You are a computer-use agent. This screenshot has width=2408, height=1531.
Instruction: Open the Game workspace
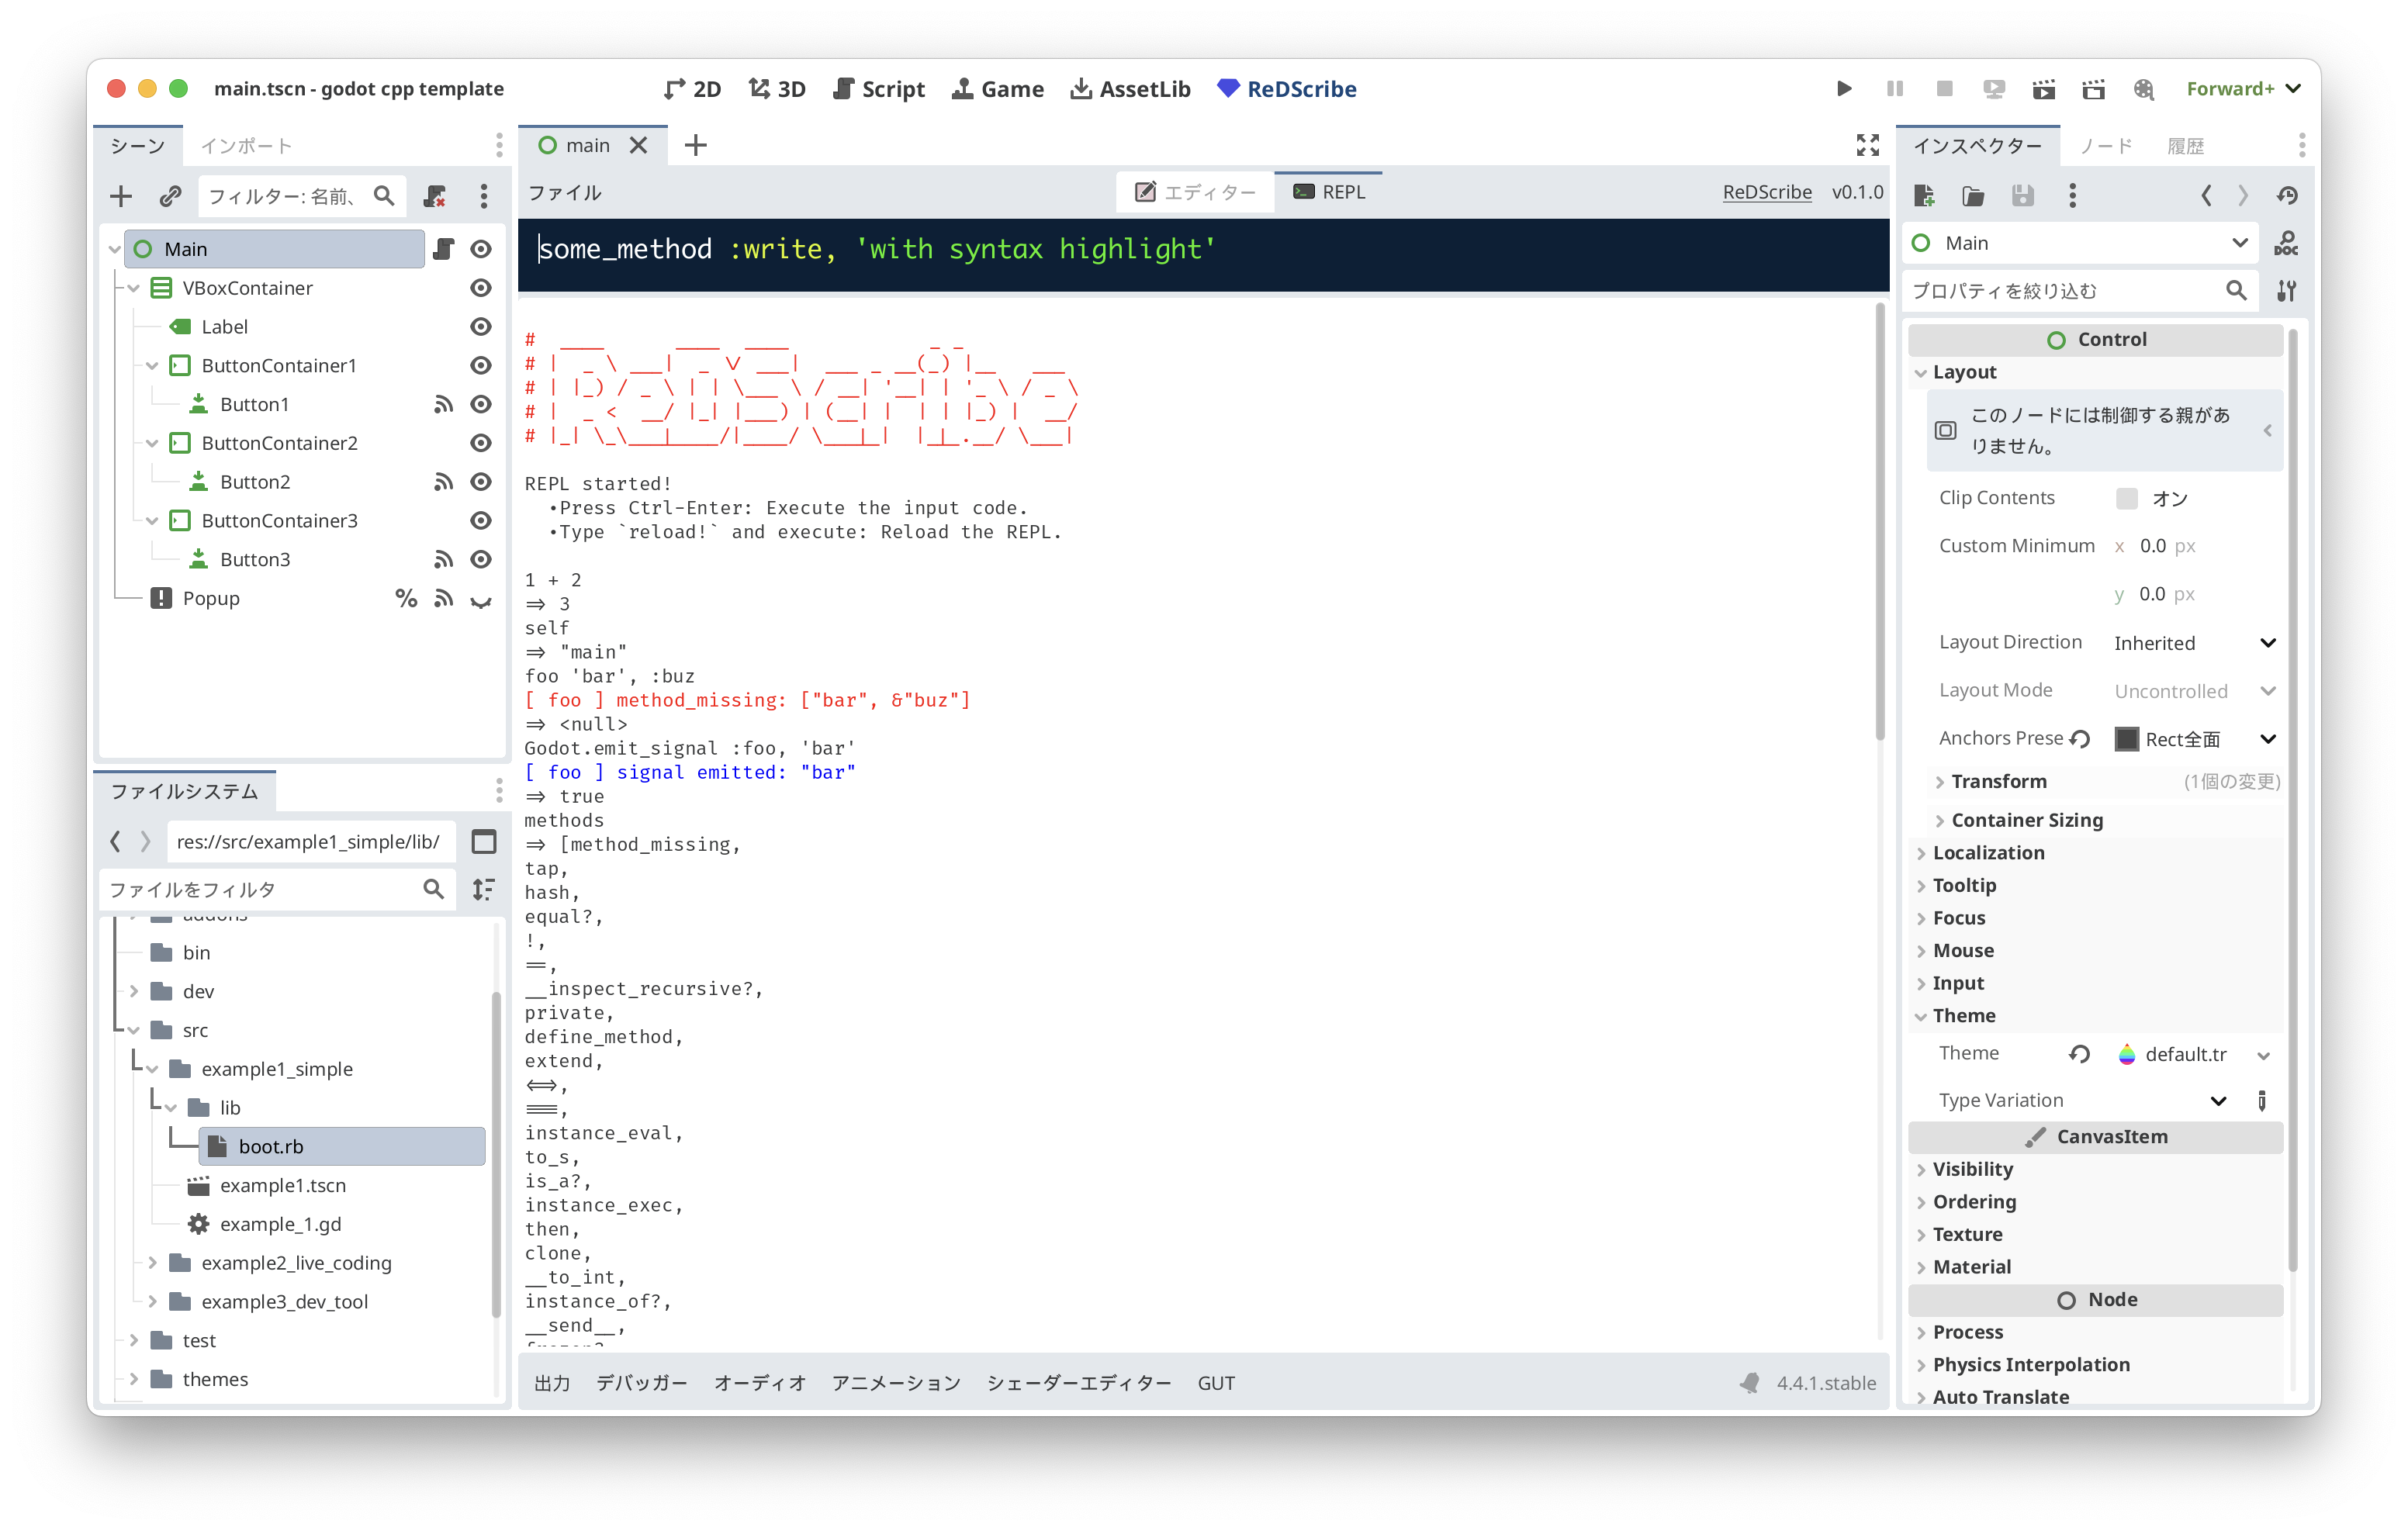pyautogui.click(x=997, y=89)
